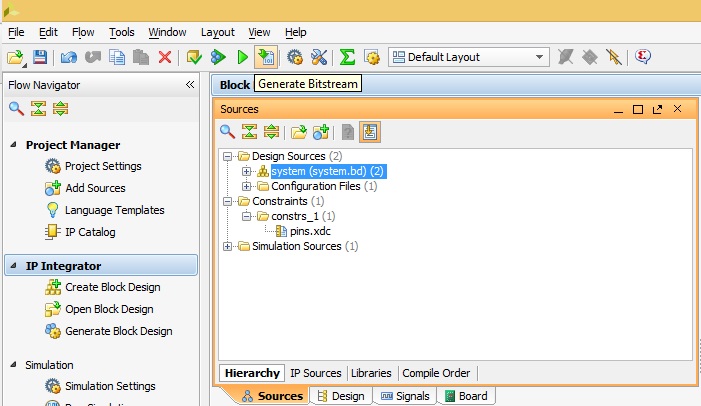
Task: Open the File menu
Action: (x=16, y=32)
